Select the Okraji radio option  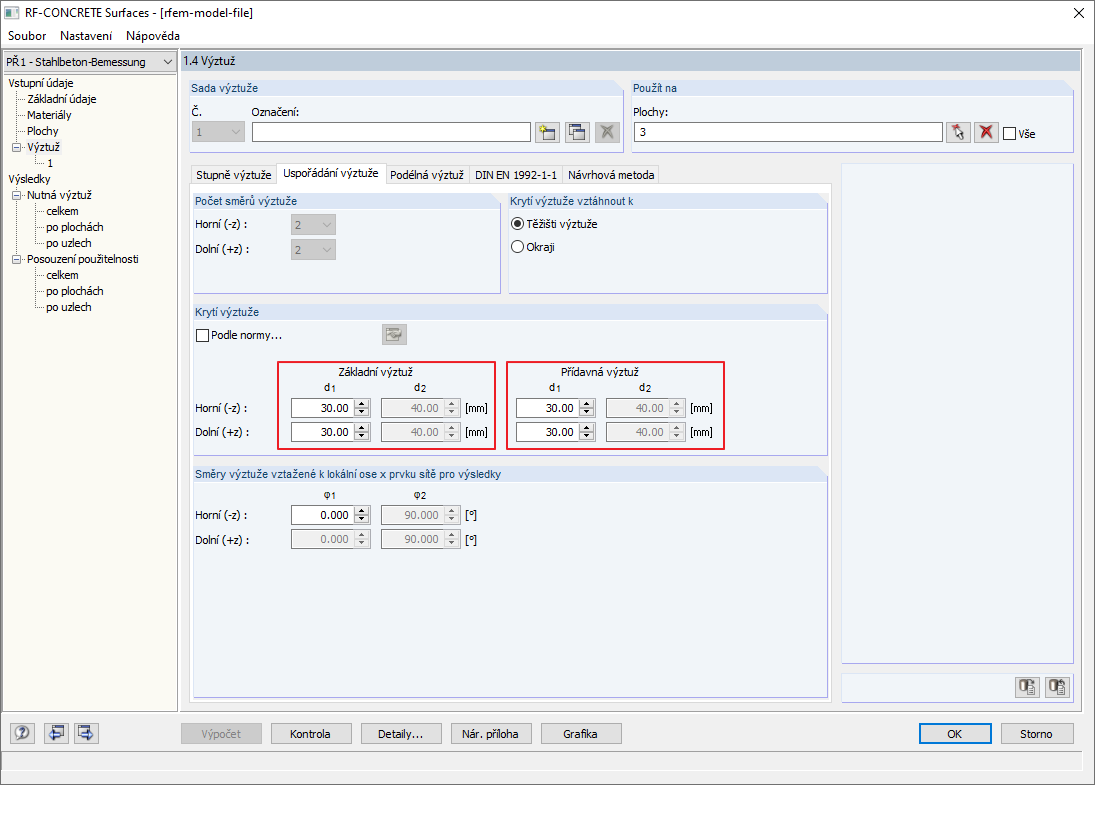click(517, 247)
